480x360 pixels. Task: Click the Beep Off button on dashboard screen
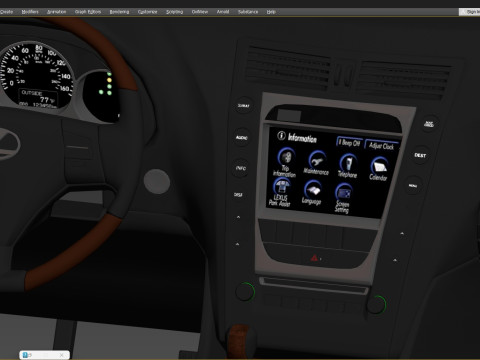point(349,142)
